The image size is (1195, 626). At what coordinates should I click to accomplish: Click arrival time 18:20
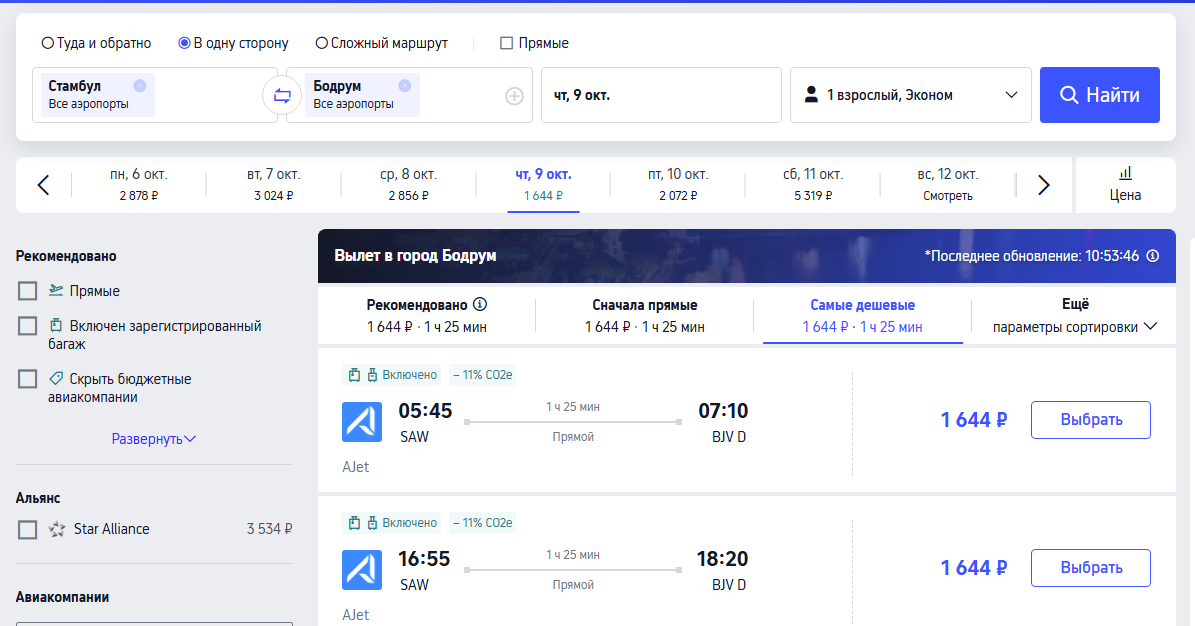coord(722,559)
